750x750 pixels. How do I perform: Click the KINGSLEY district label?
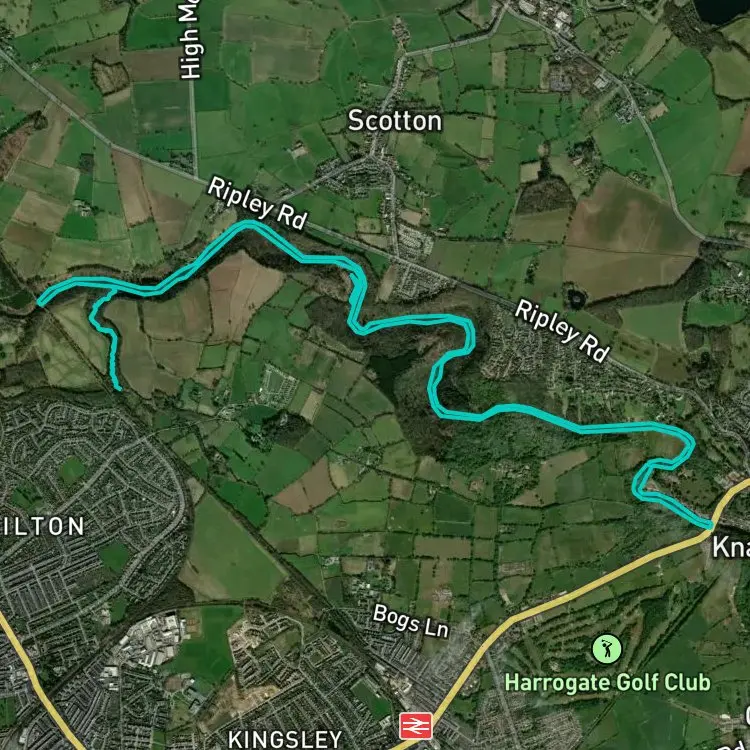pyautogui.click(x=285, y=739)
